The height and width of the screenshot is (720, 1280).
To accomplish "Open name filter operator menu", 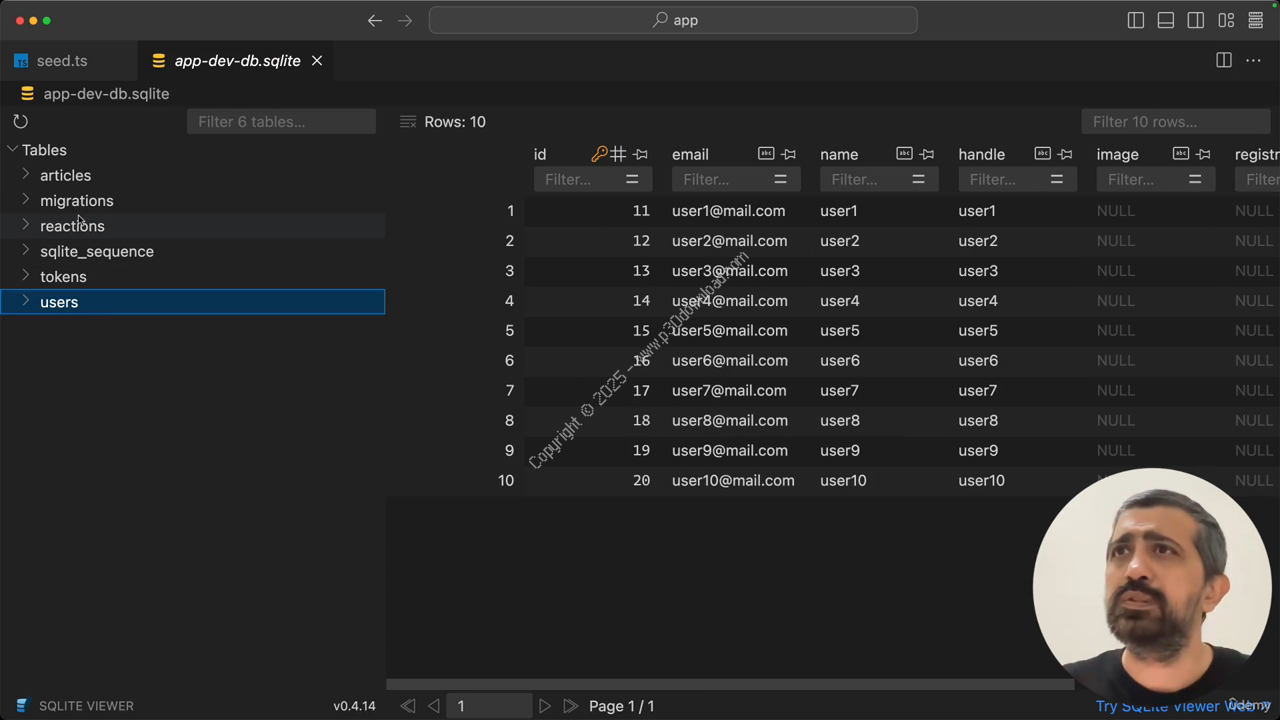I will 918,179.
